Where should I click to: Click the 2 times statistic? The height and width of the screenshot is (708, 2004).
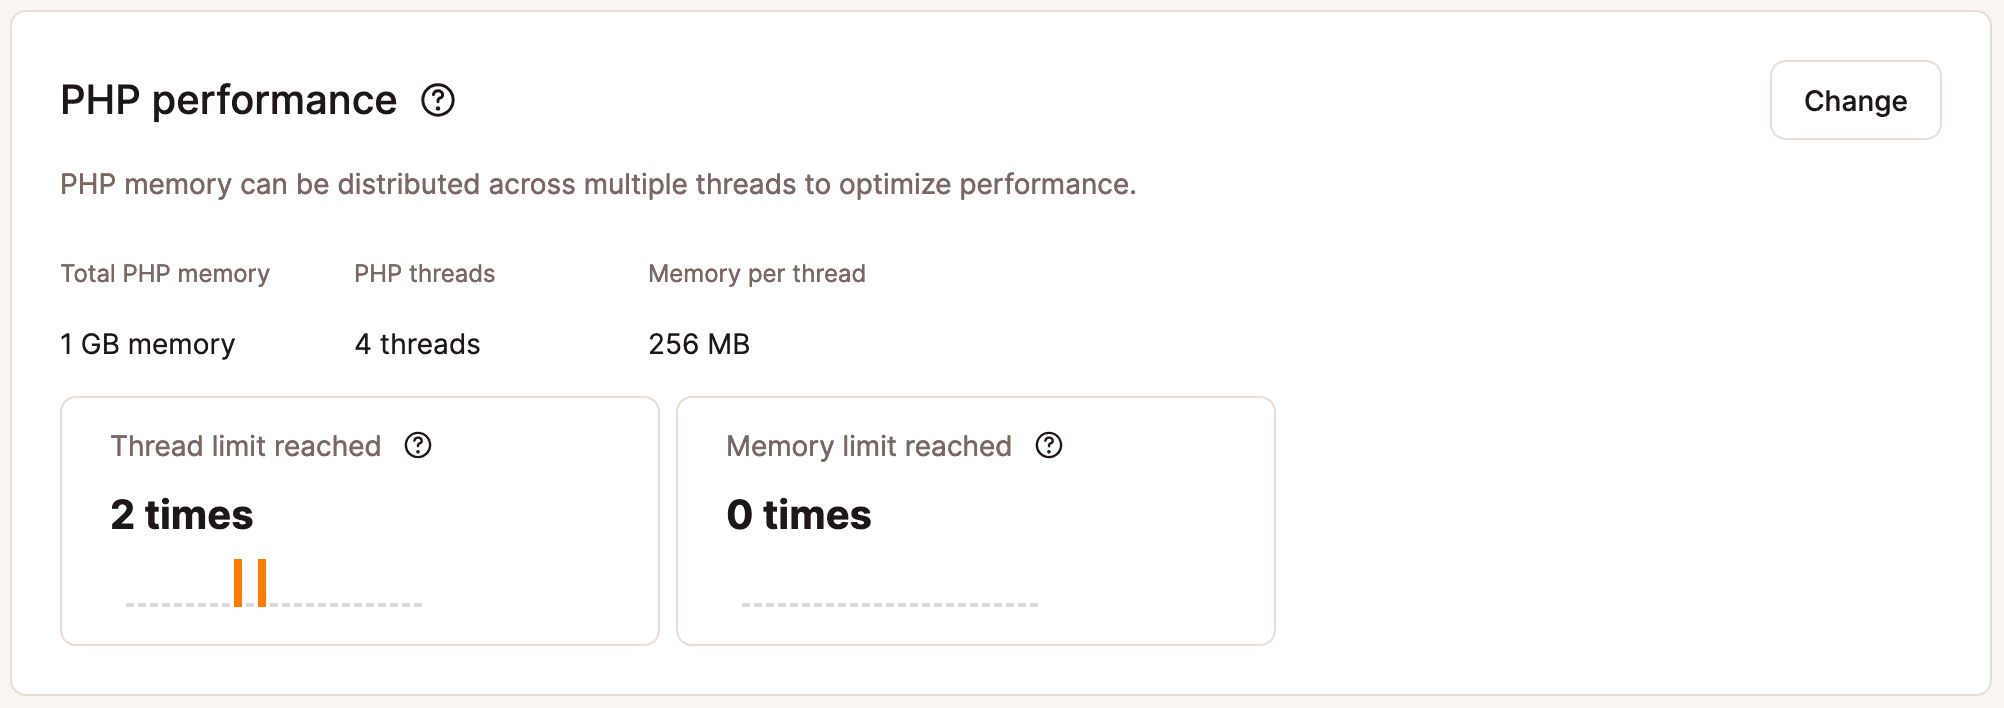pos(182,515)
